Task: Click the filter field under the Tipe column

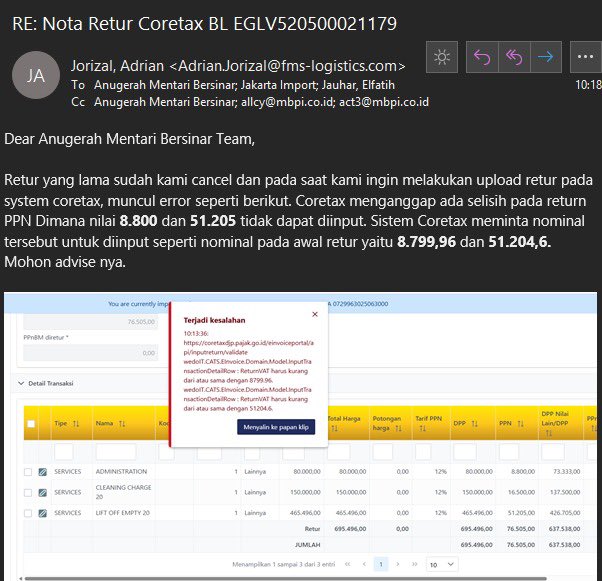Action: pyautogui.click(x=64, y=452)
